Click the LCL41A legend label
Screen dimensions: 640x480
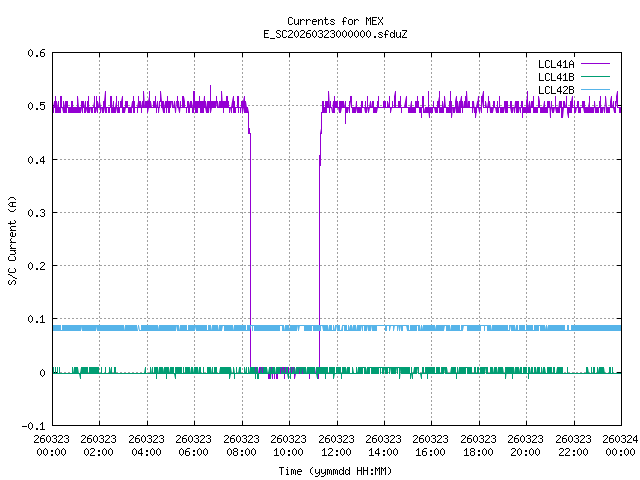(x=555, y=64)
